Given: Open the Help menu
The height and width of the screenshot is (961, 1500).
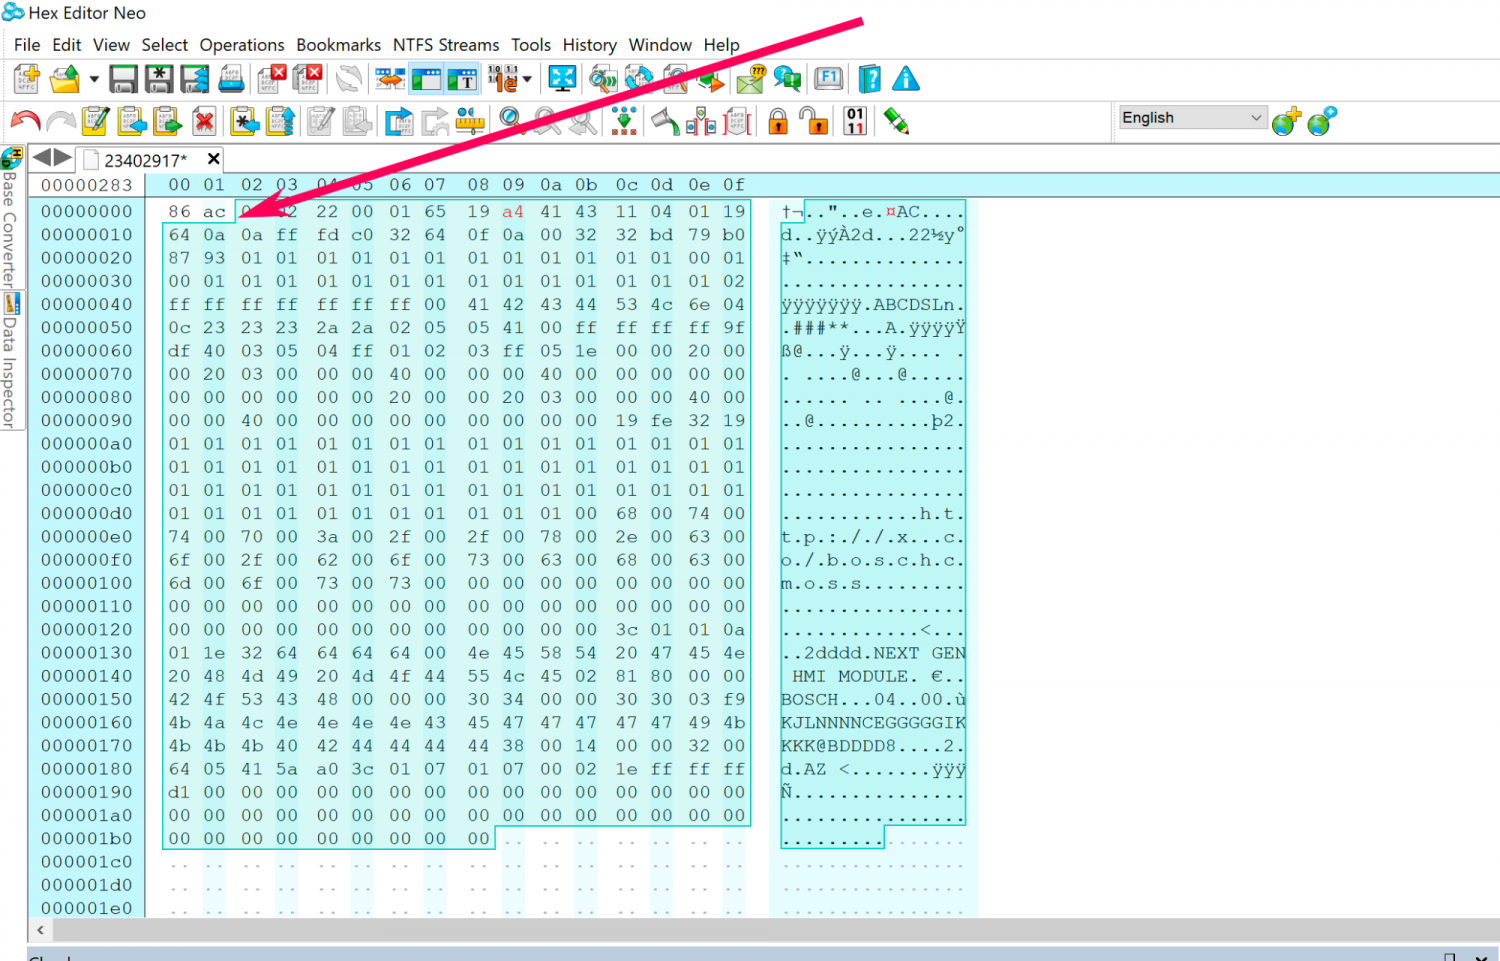Looking at the screenshot, I should pyautogui.click(x=721, y=45).
